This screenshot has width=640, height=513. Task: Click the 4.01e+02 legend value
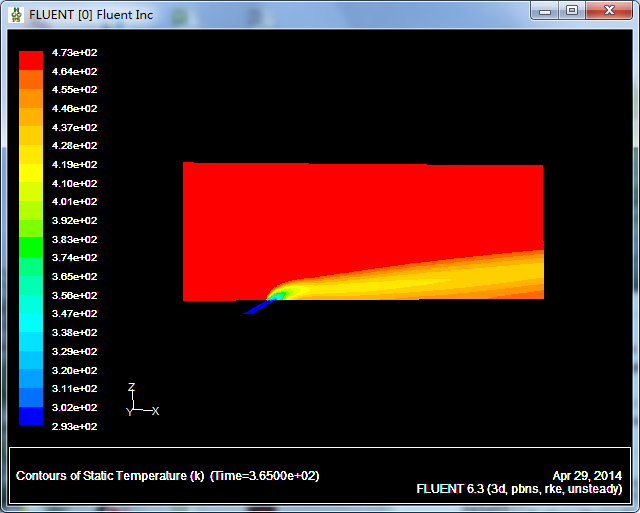pos(75,201)
